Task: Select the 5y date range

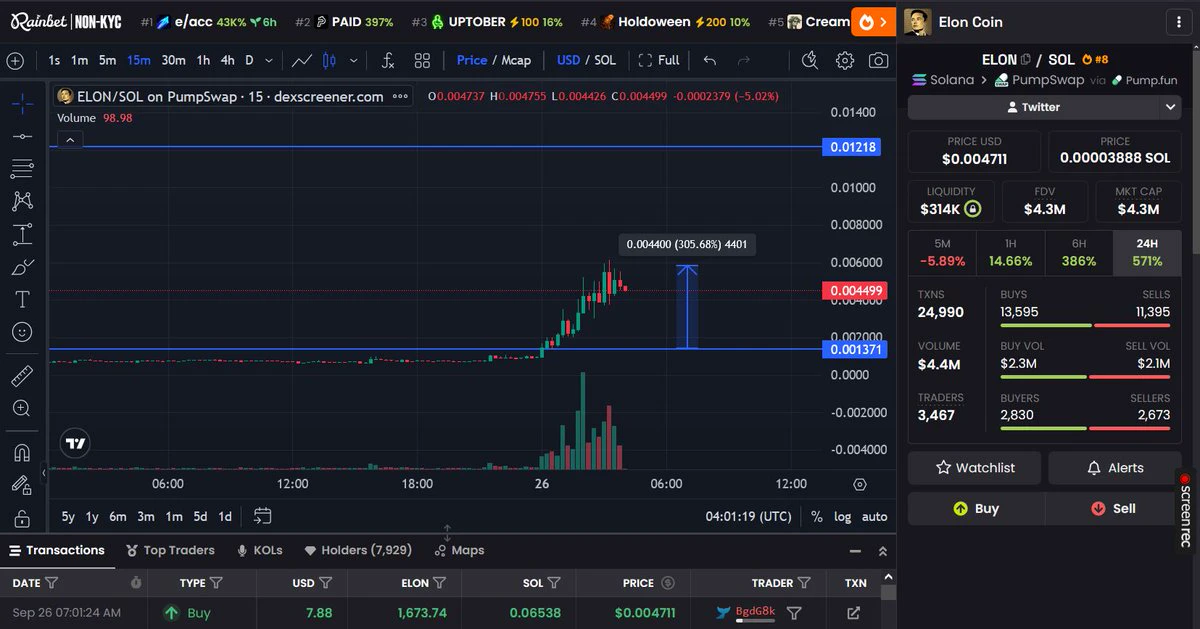Action: tap(68, 517)
